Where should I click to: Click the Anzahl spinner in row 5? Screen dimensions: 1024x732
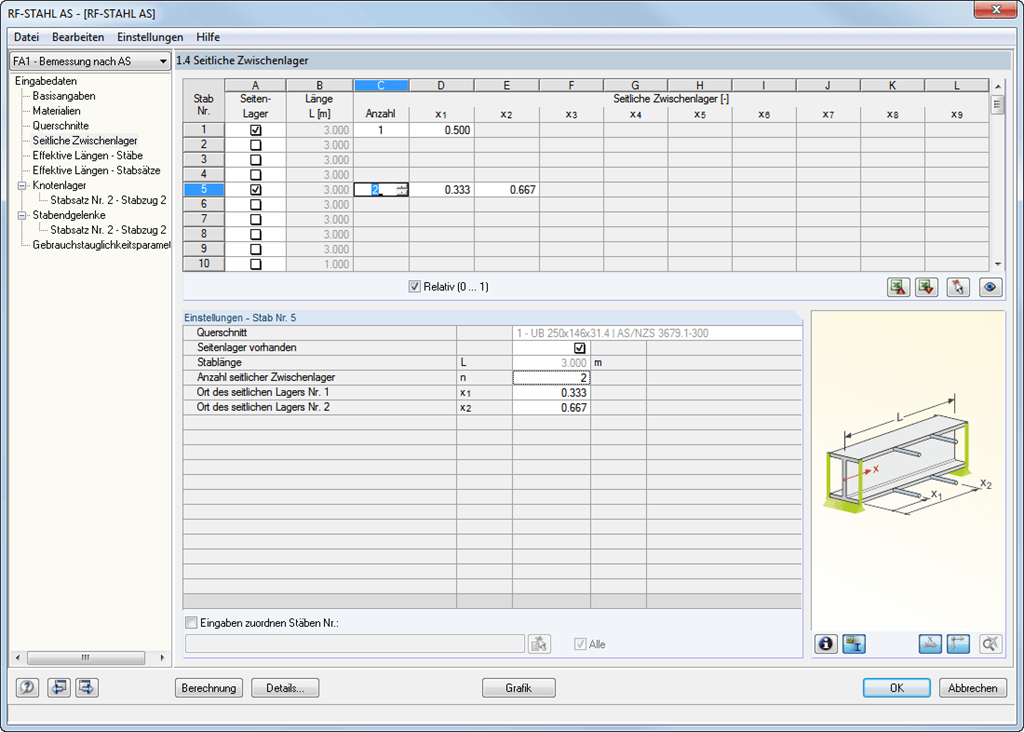coord(402,190)
